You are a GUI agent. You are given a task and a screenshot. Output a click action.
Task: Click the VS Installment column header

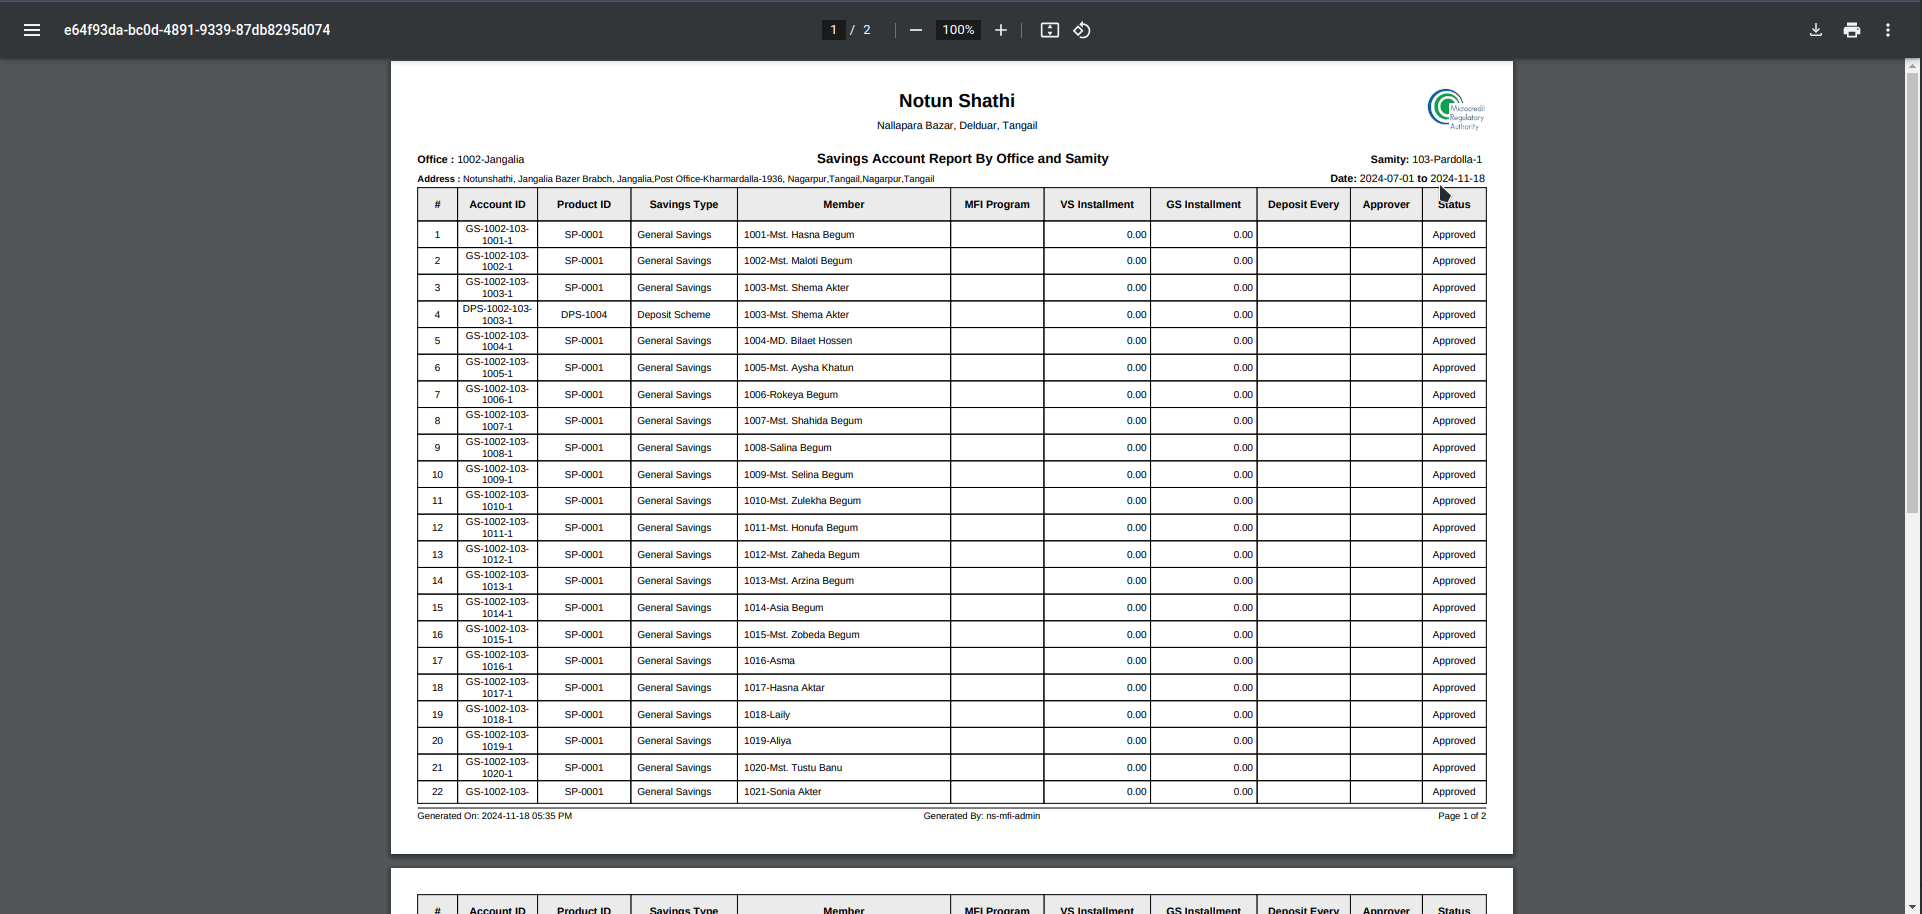pyautogui.click(x=1097, y=205)
